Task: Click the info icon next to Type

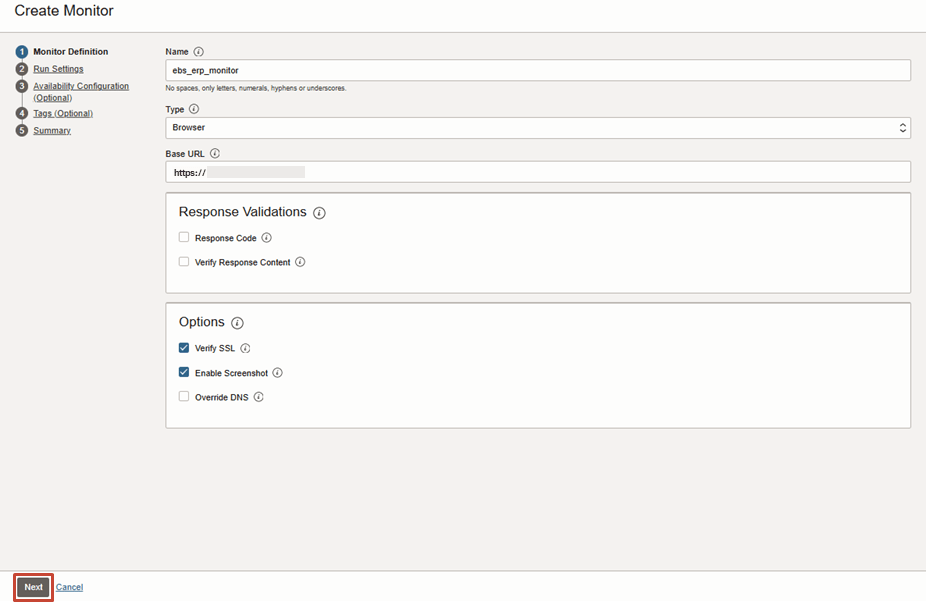Action: coord(194,109)
